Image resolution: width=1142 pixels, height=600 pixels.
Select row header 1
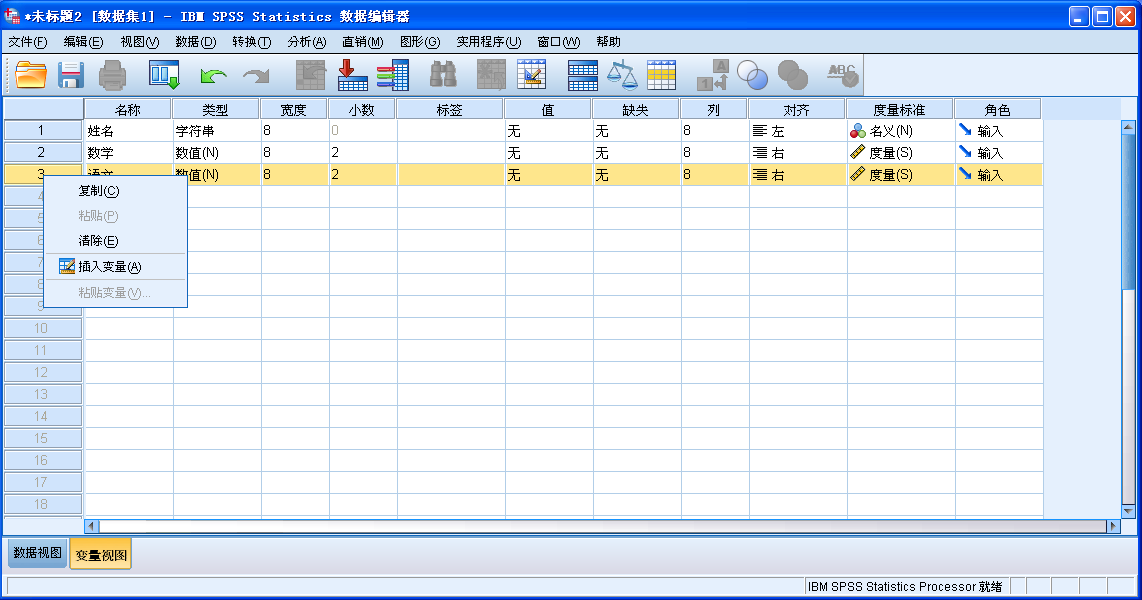click(42, 130)
